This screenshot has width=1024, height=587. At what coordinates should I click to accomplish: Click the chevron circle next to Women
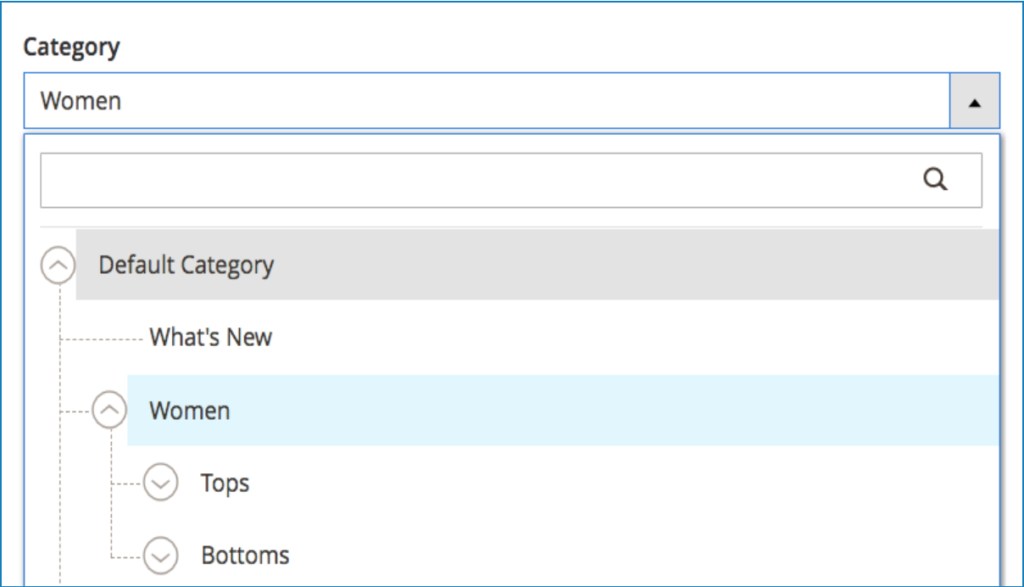108,410
